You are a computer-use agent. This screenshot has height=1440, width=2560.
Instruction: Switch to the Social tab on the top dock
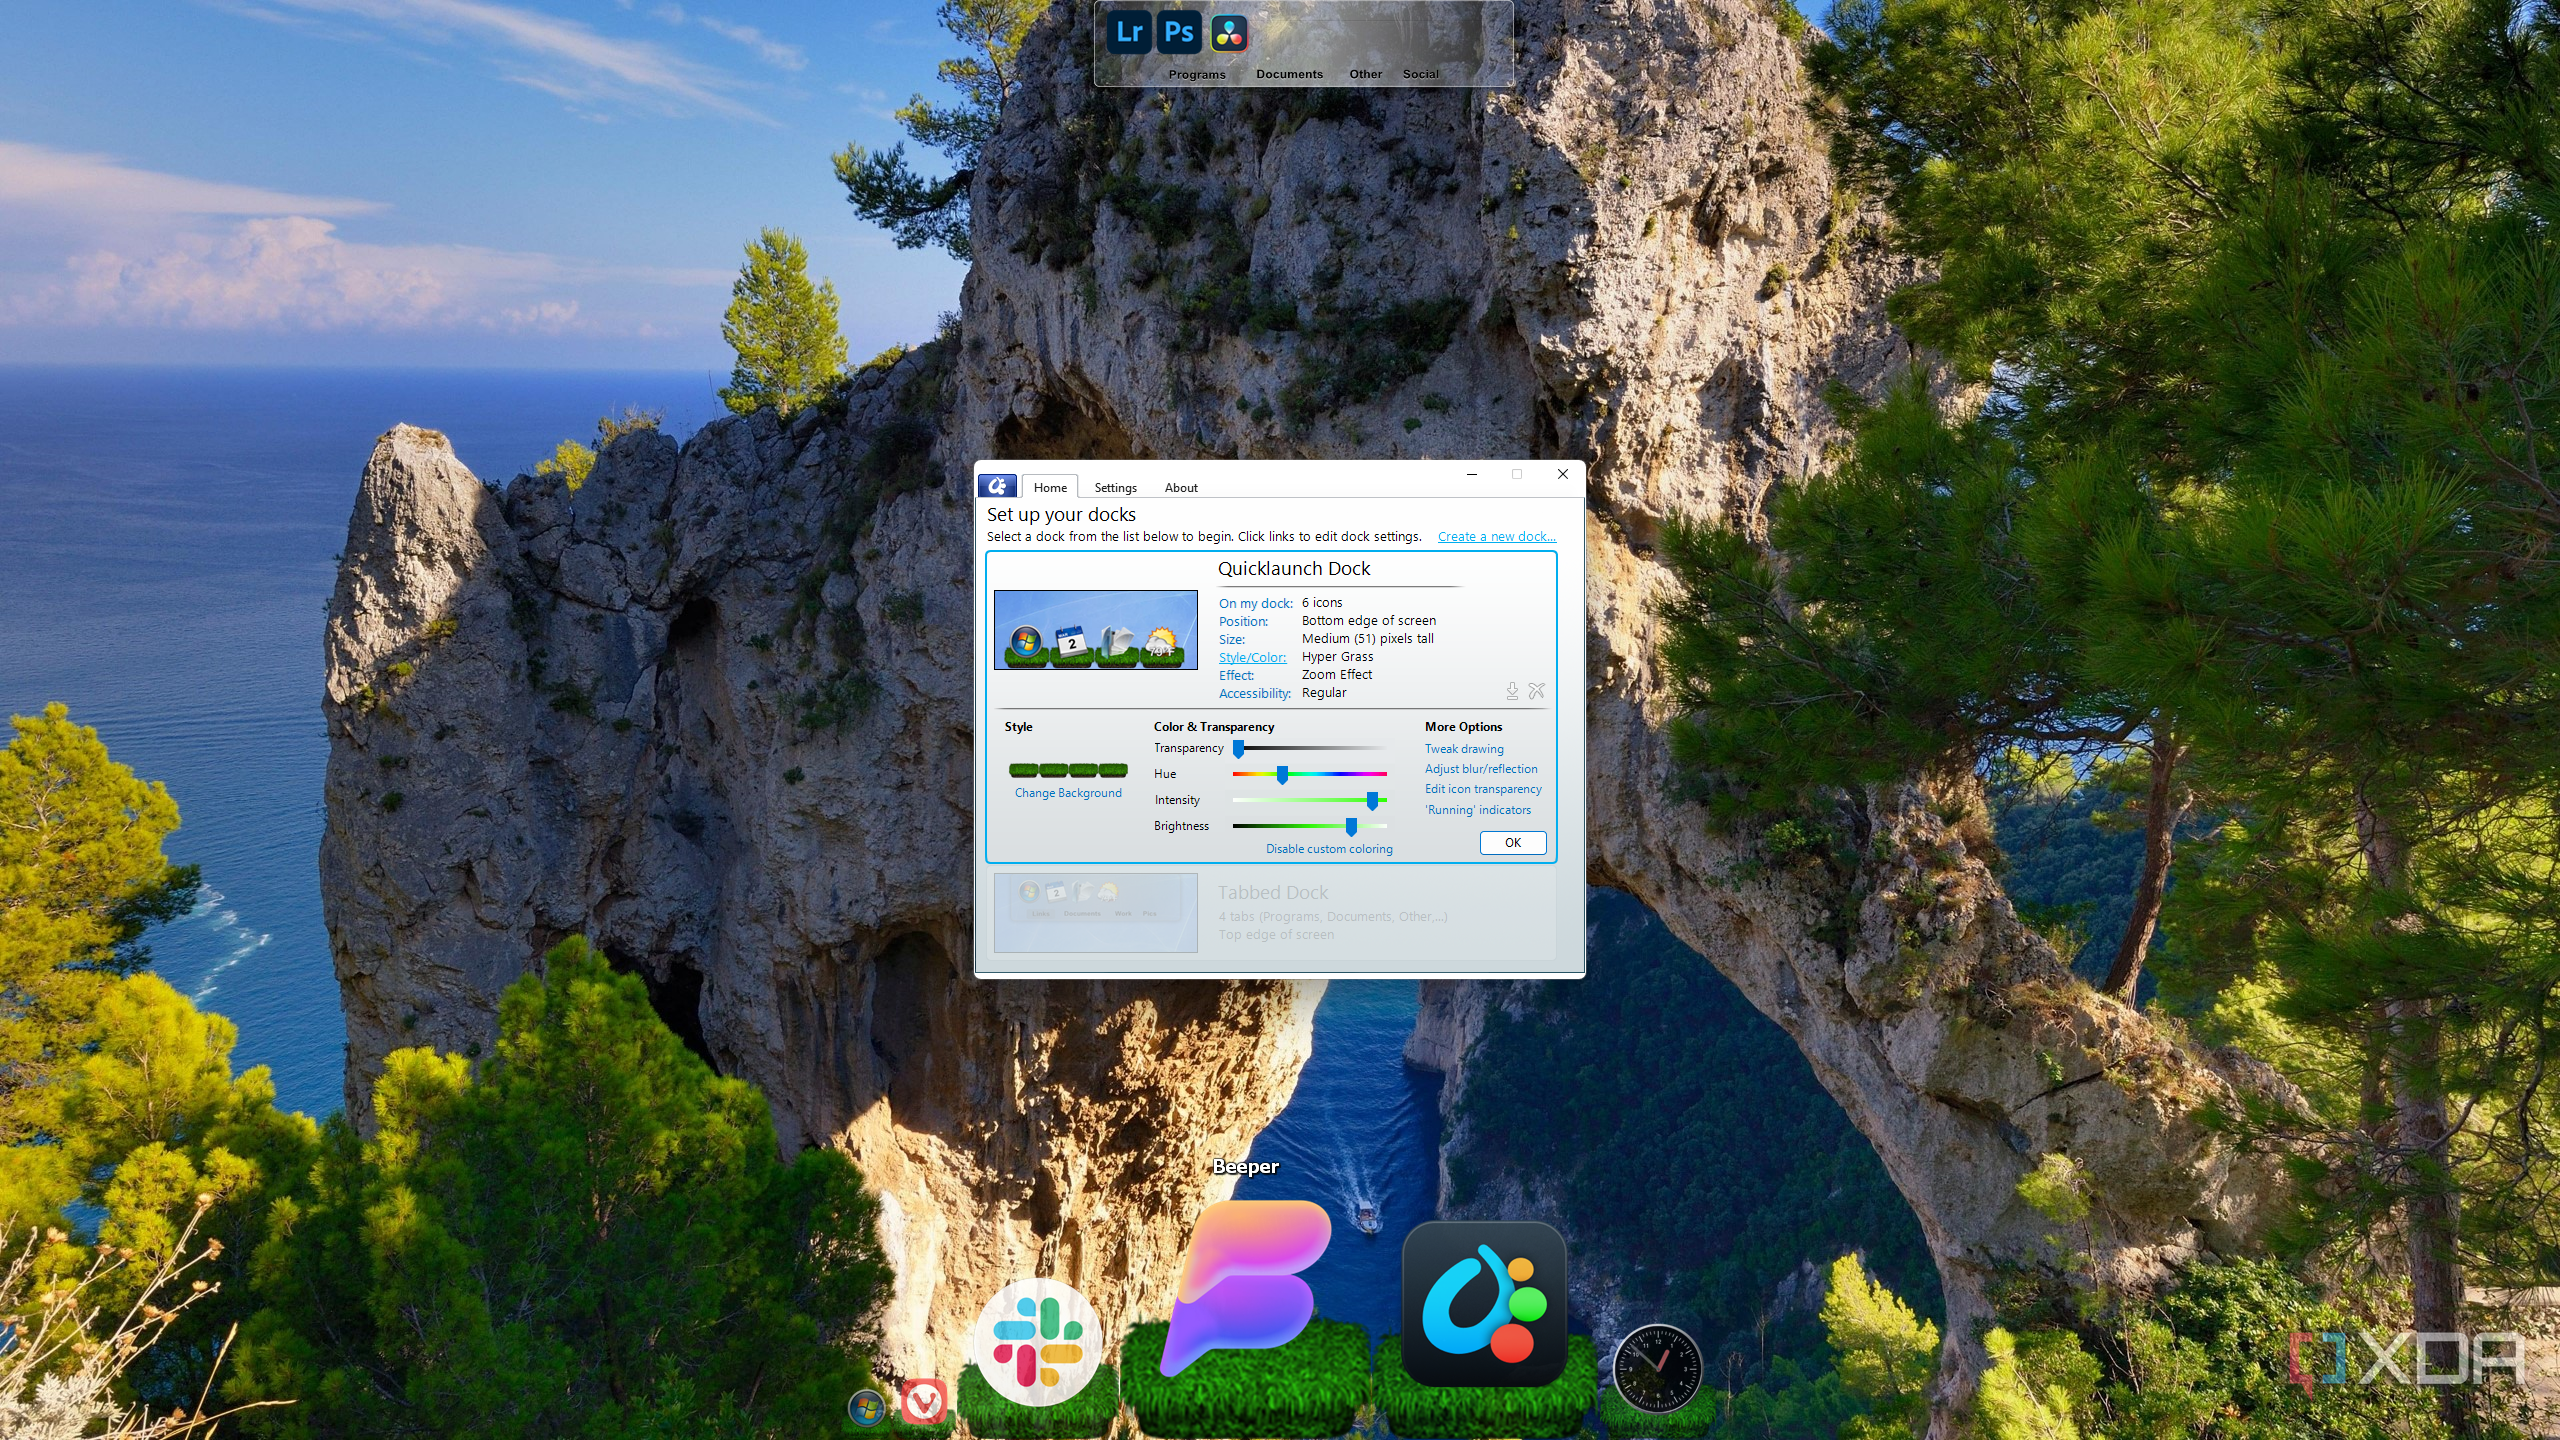(1420, 74)
